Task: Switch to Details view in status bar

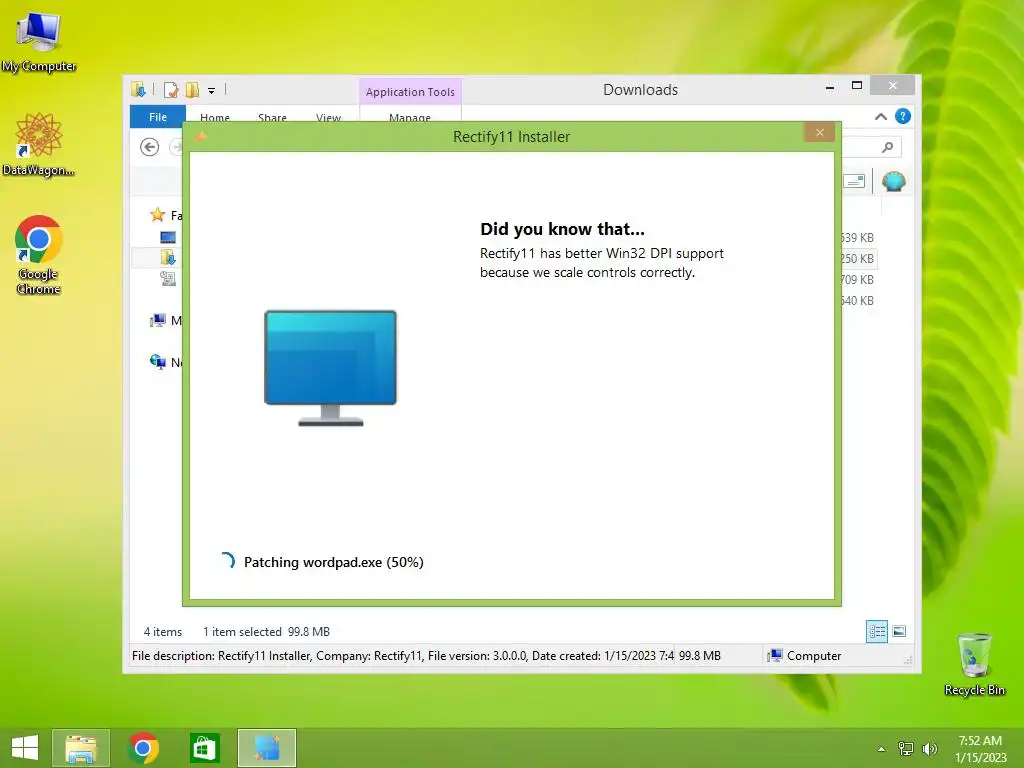Action: tap(876, 632)
